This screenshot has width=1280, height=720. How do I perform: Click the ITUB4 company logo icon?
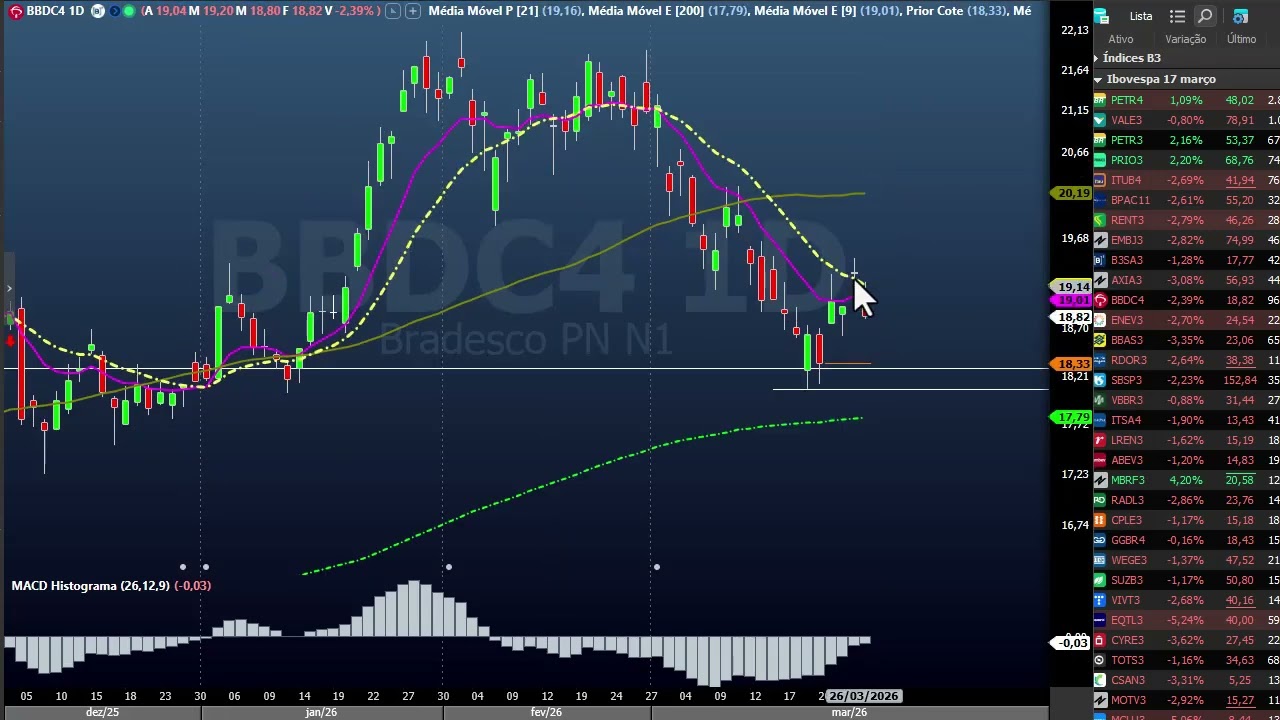pos(1100,180)
